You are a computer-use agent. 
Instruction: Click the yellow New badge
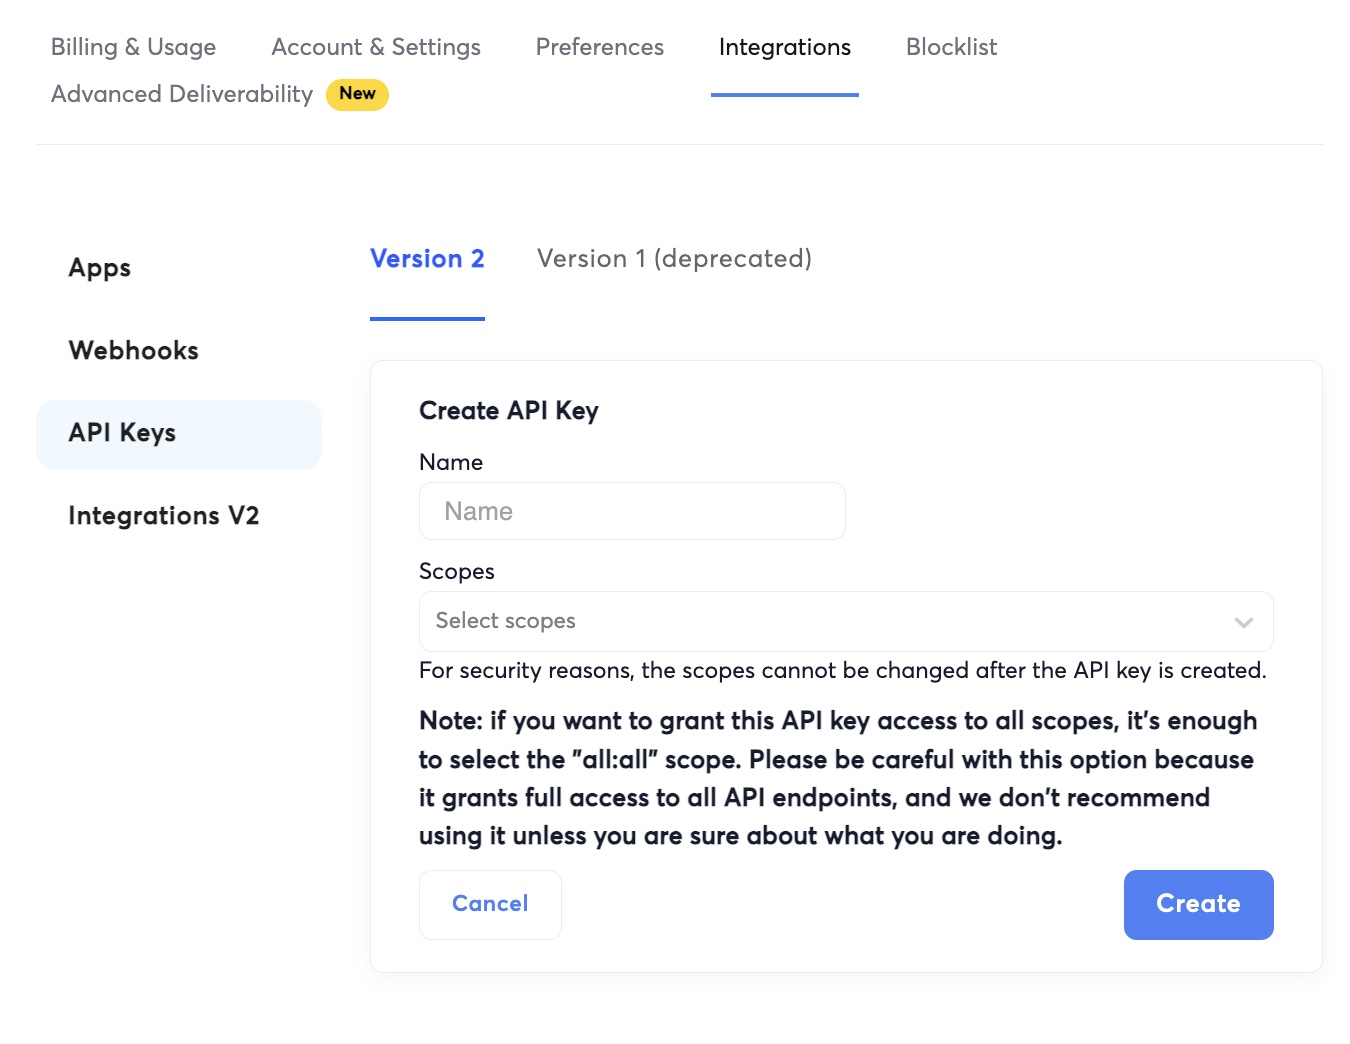[357, 94]
